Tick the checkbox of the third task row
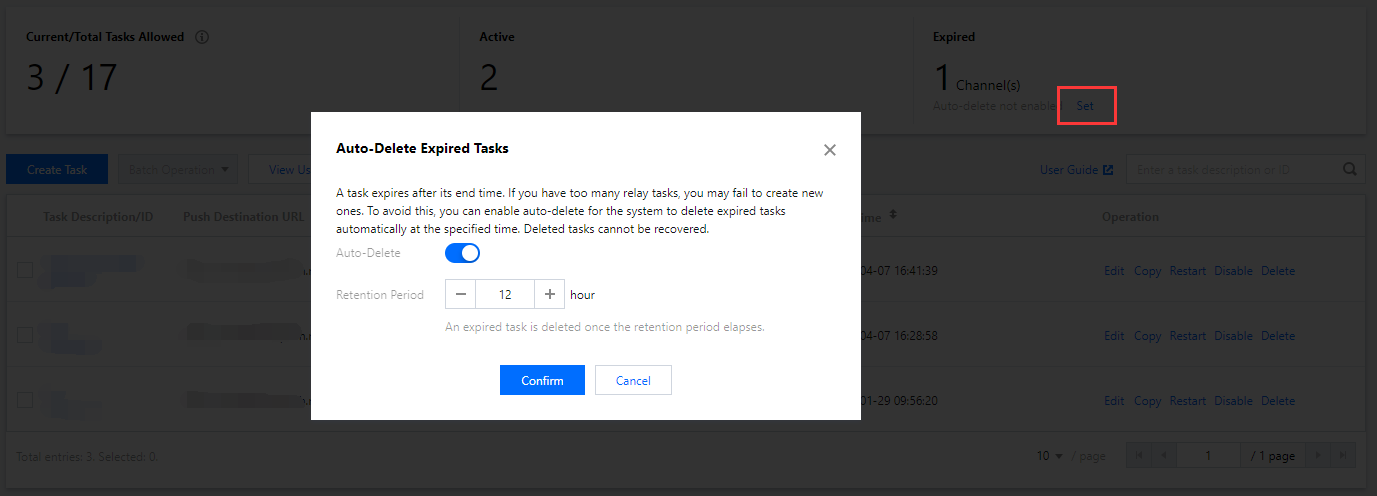 pyautogui.click(x=25, y=401)
